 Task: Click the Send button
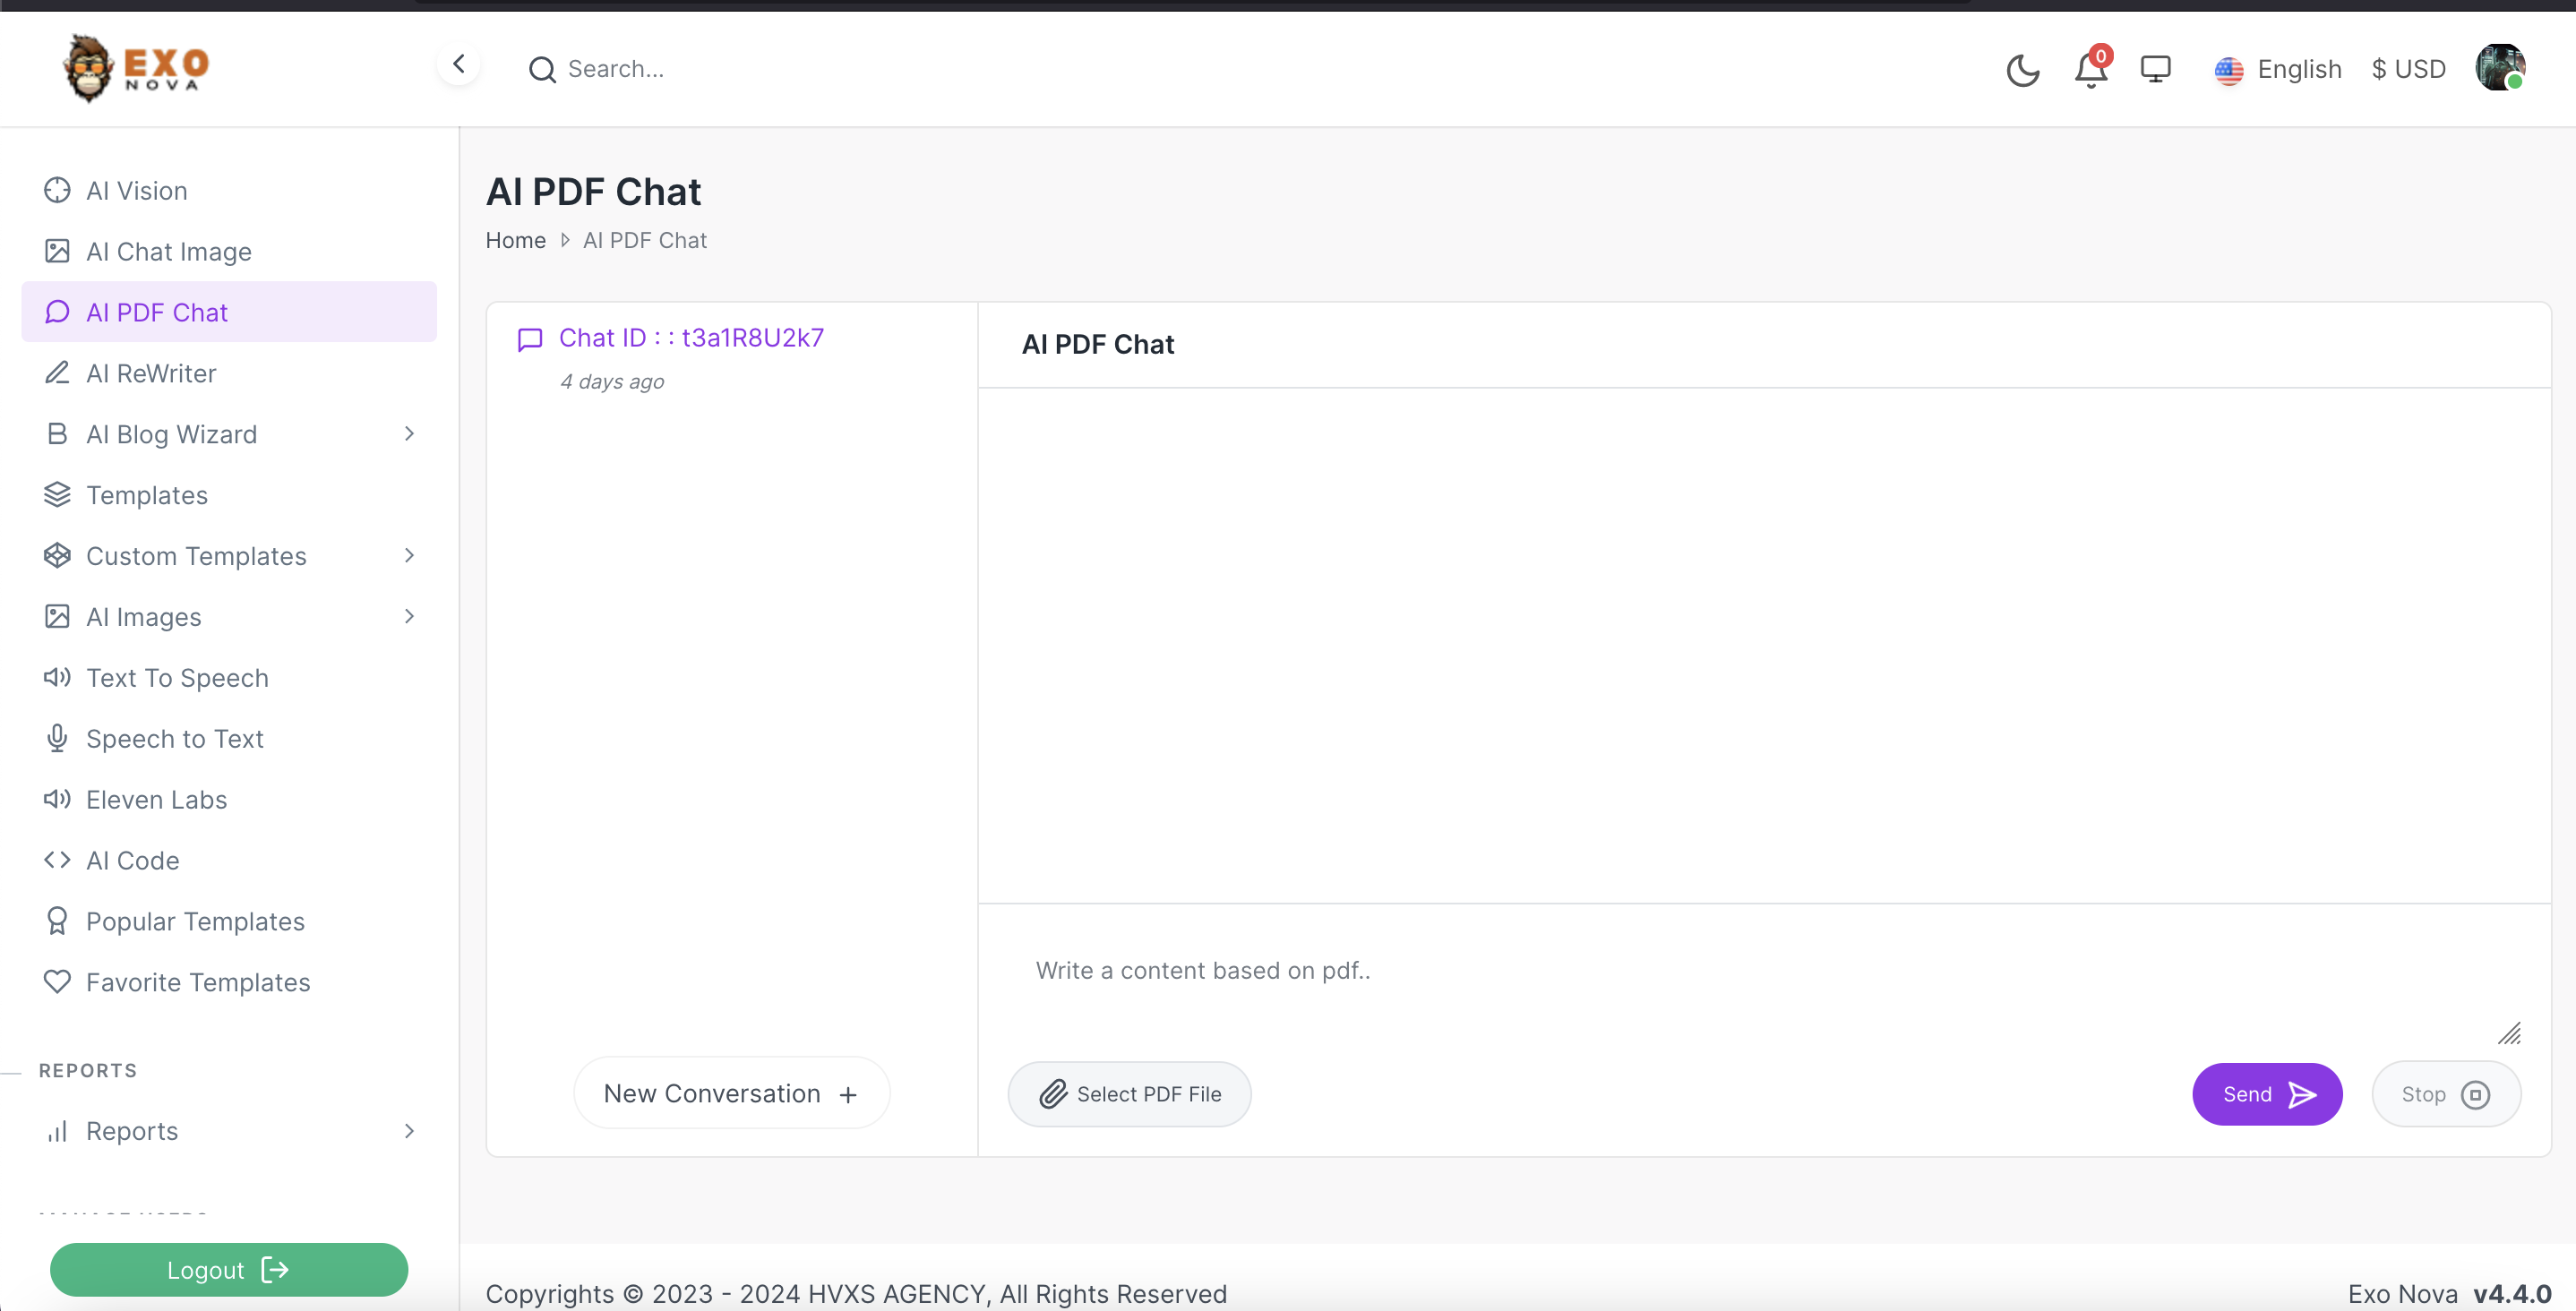point(2266,1094)
